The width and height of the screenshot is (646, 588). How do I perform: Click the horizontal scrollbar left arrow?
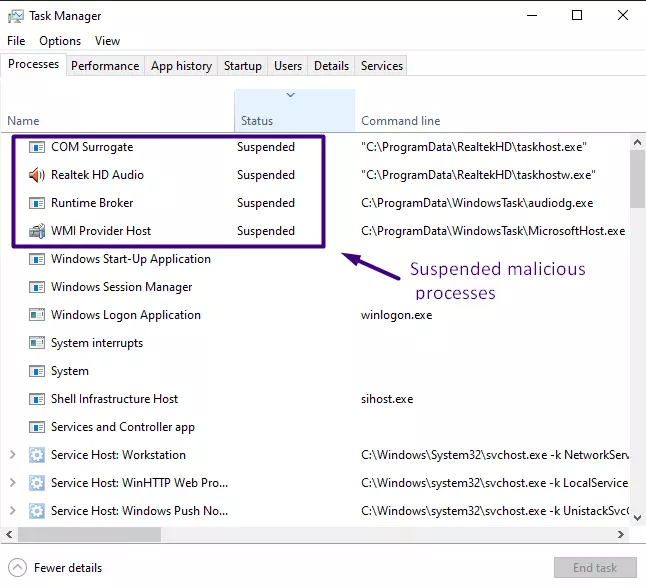[x=9, y=535]
